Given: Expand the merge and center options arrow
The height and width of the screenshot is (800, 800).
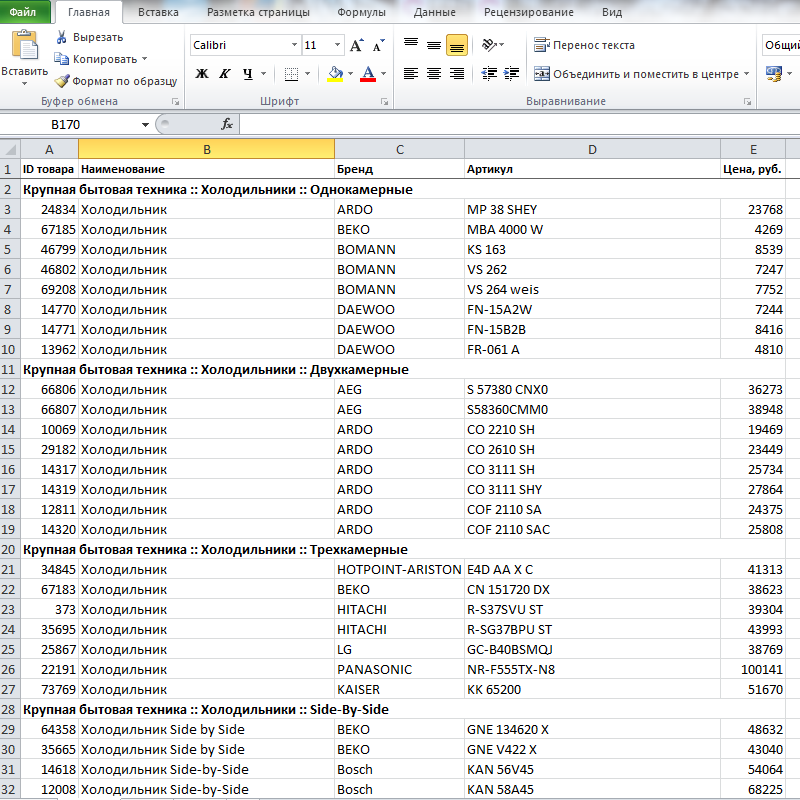Looking at the screenshot, I should 746,74.
